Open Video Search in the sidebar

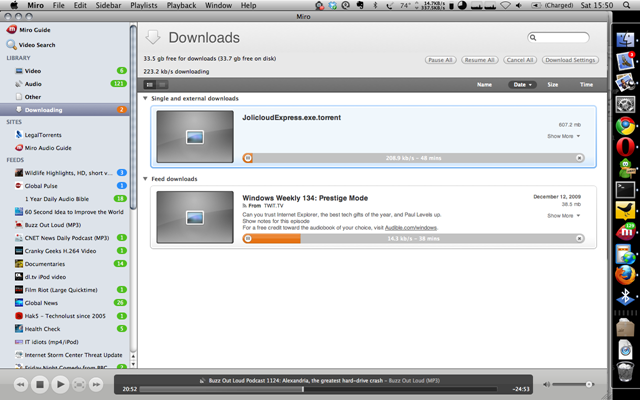click(38, 45)
